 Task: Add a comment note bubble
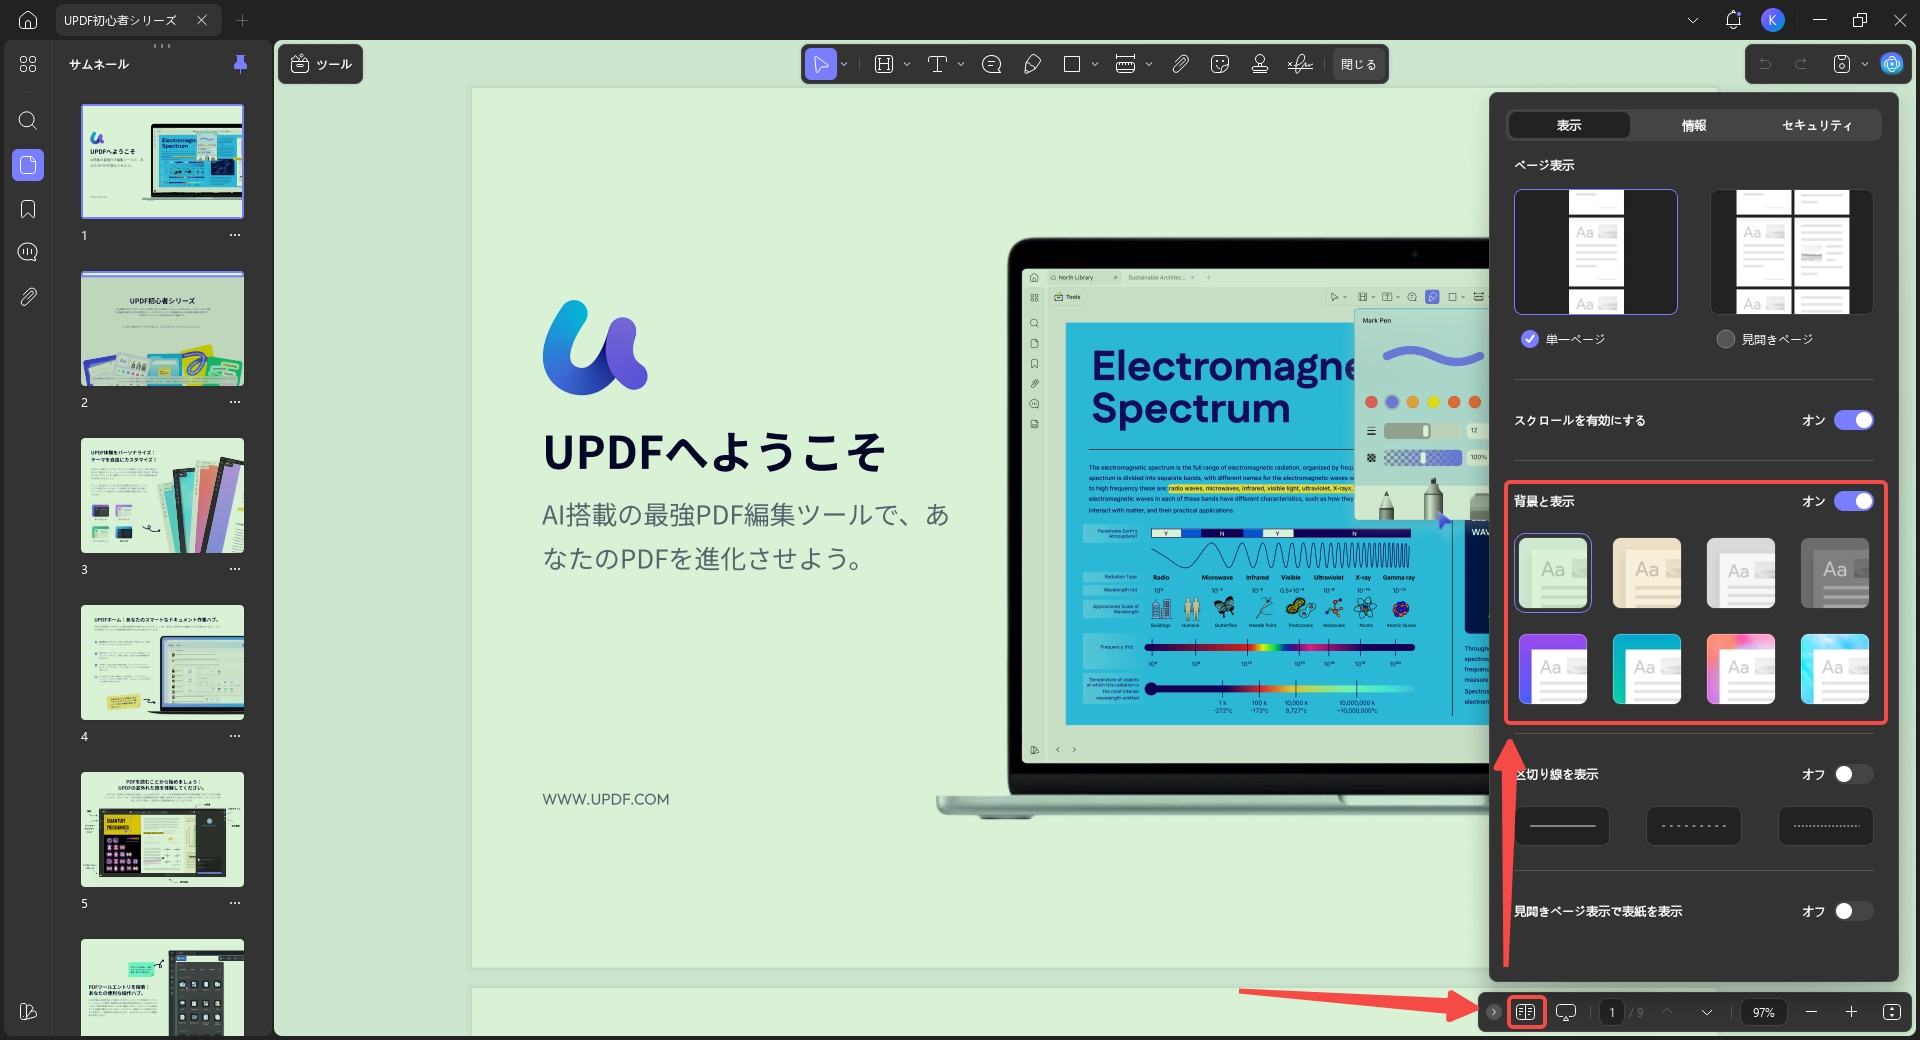click(992, 64)
